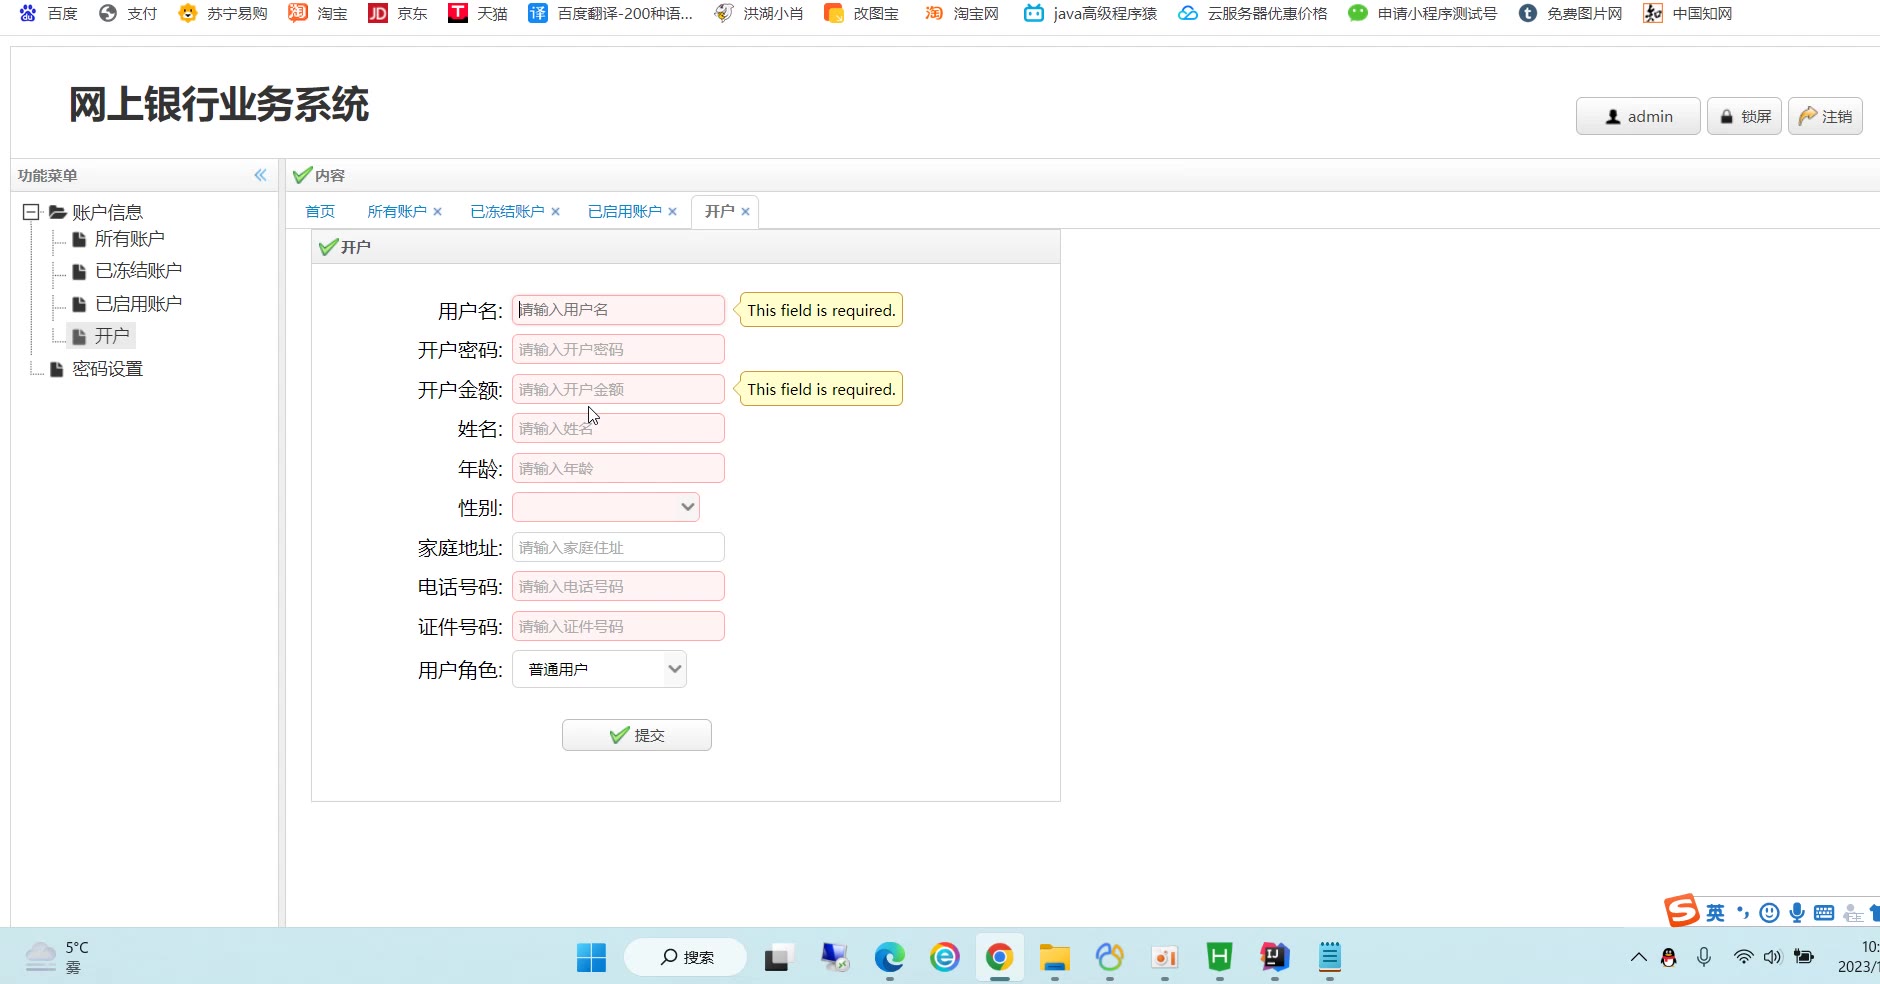
Task: Open the Microsoft Edge taskbar icon
Action: coord(889,958)
